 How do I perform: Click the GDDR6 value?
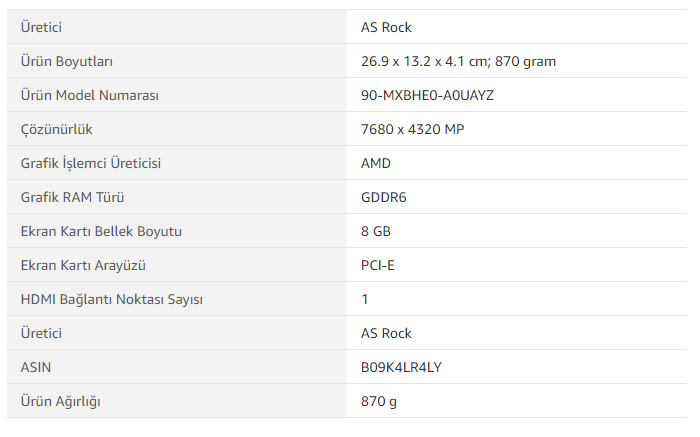click(x=383, y=197)
